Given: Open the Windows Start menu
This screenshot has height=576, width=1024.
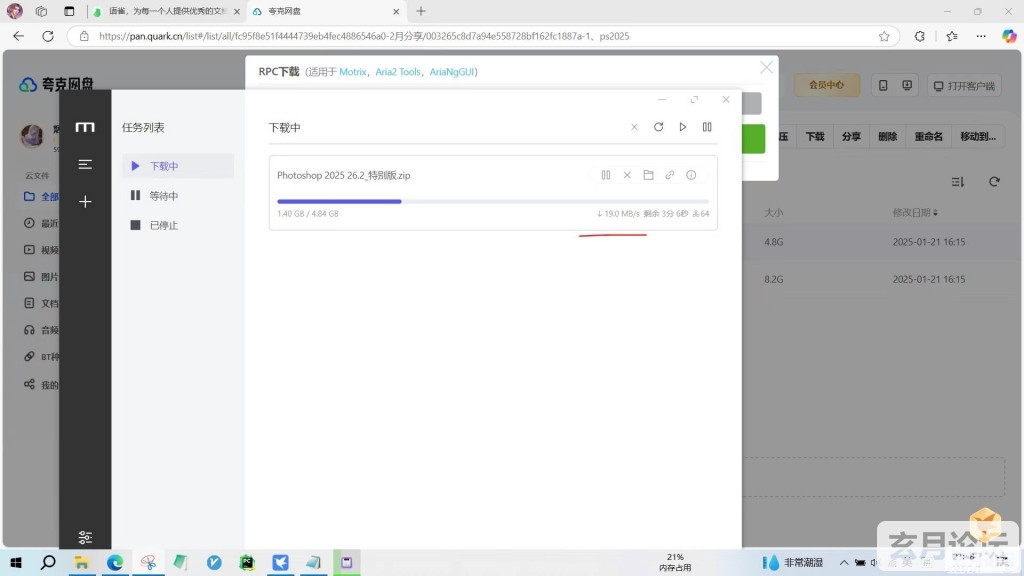Looking at the screenshot, I should click(16, 562).
